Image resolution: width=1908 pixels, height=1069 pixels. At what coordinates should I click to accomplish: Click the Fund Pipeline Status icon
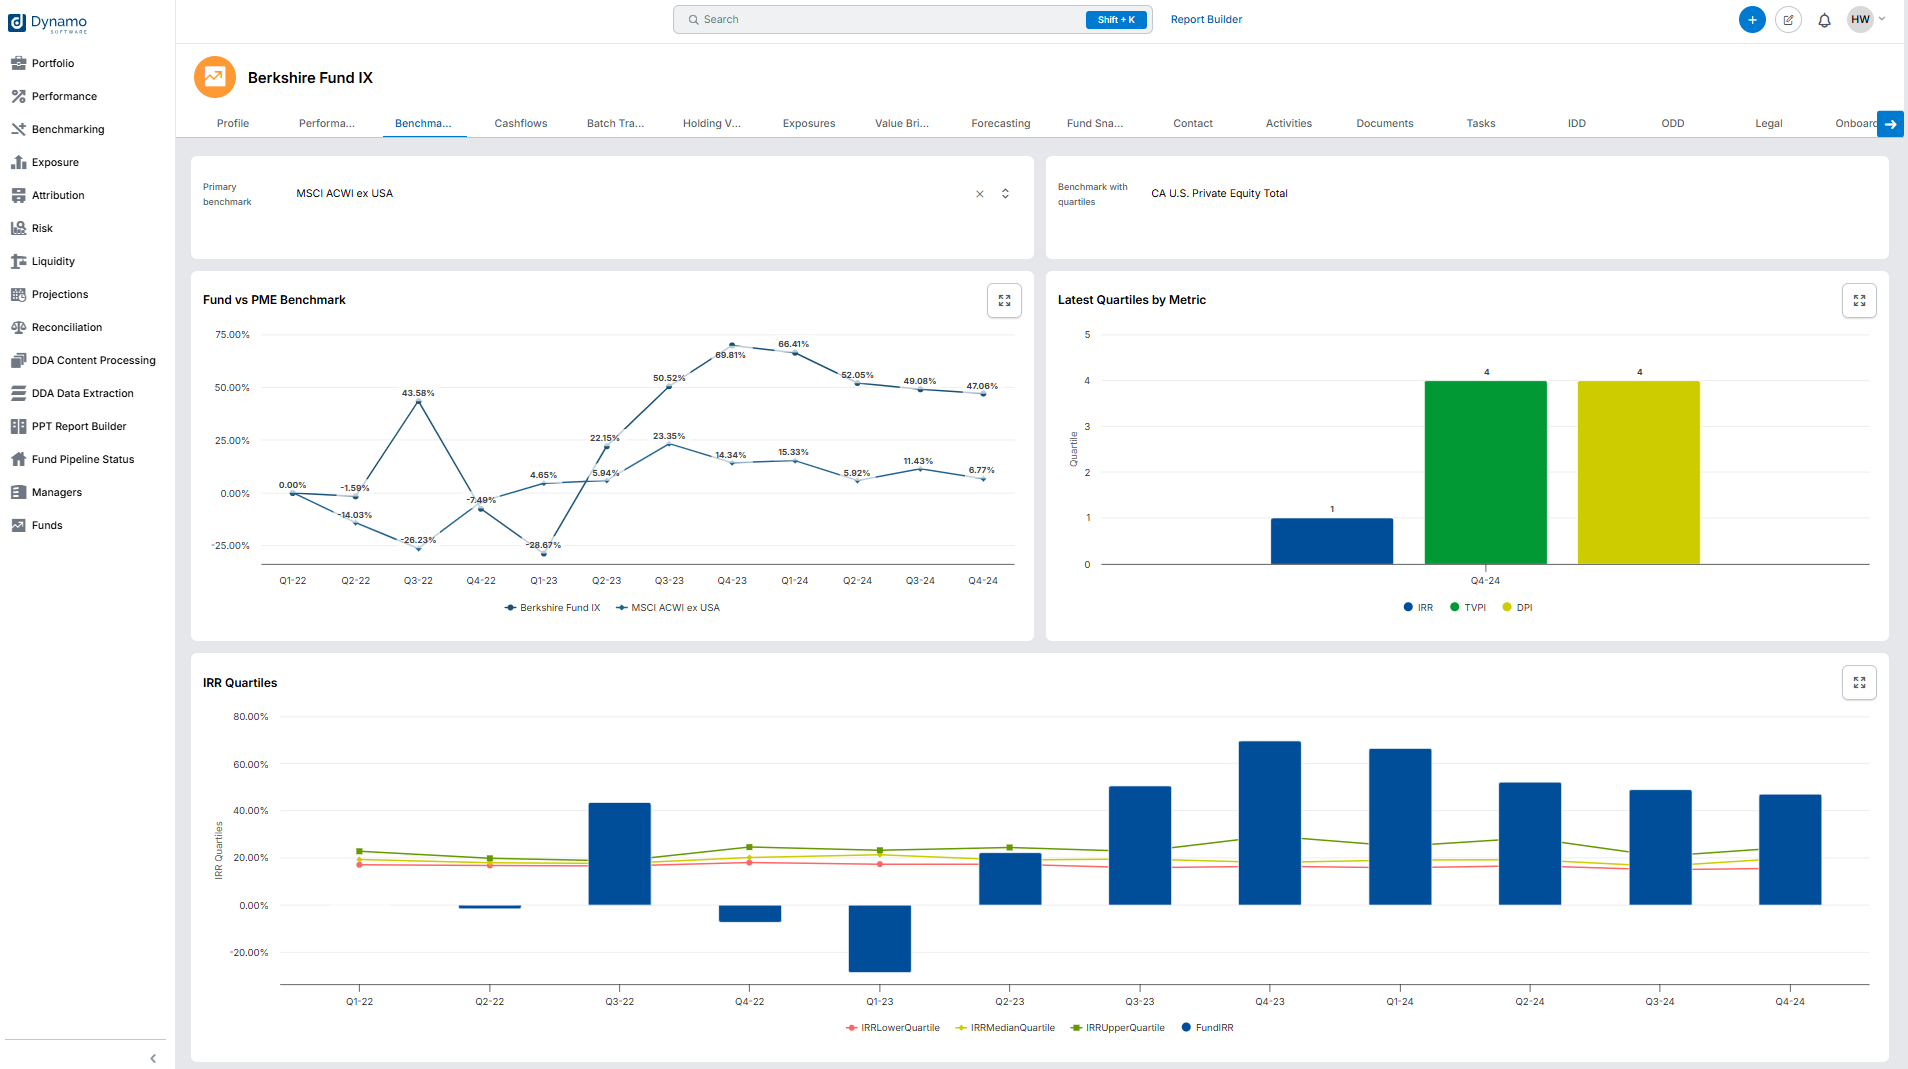pos(18,459)
